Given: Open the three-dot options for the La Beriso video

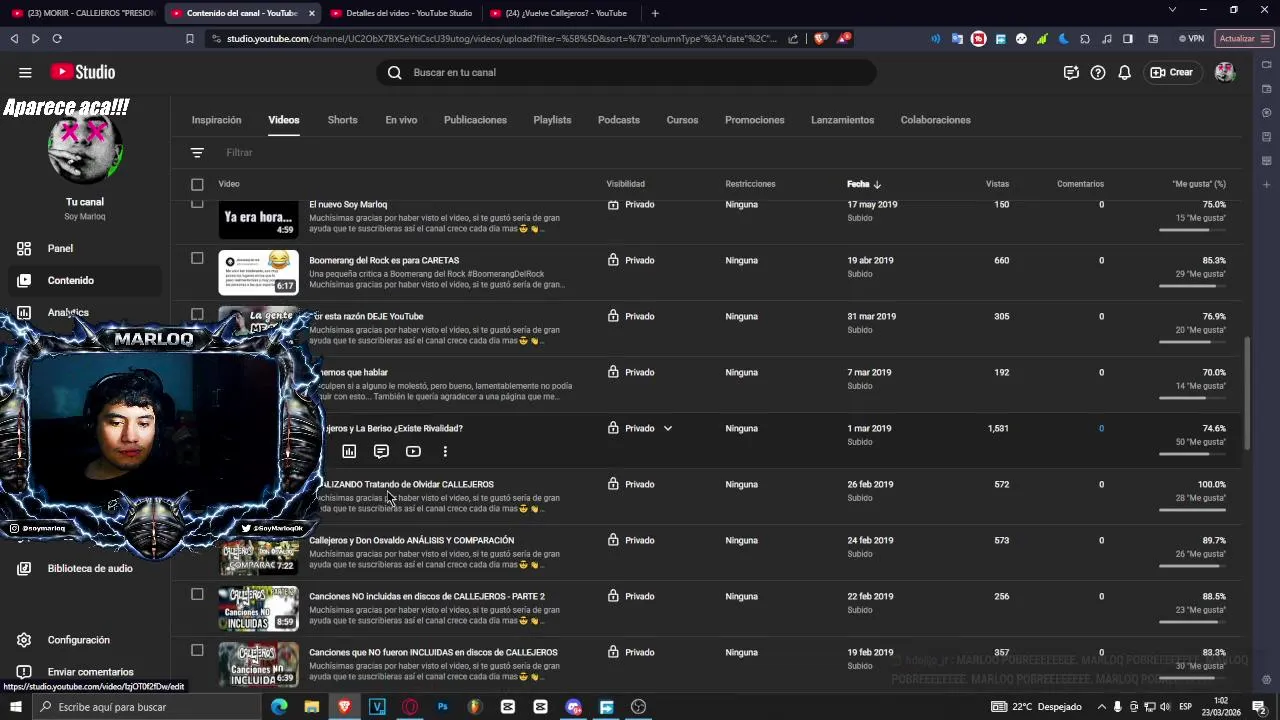Looking at the screenshot, I should click(x=445, y=451).
